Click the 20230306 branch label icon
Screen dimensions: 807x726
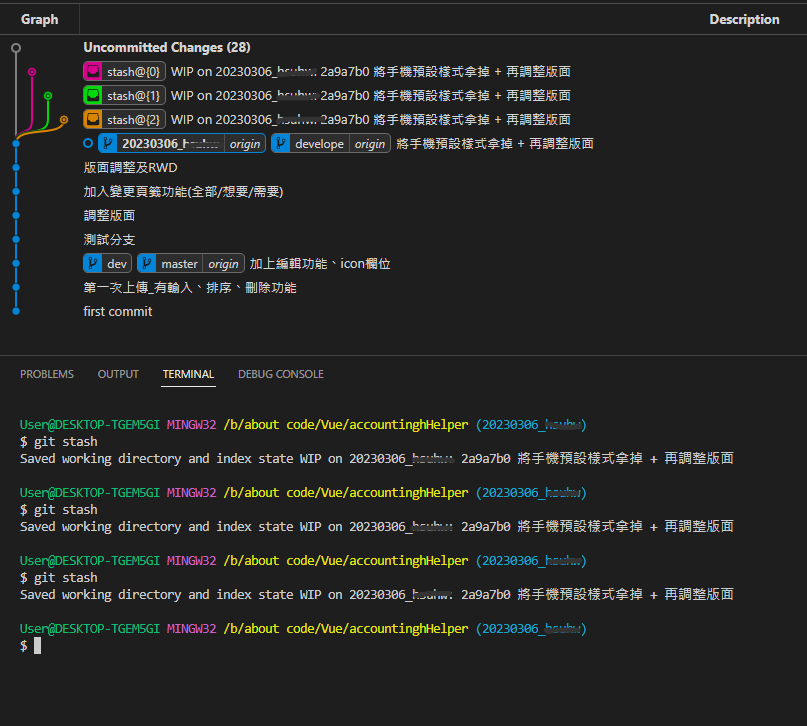[108, 144]
